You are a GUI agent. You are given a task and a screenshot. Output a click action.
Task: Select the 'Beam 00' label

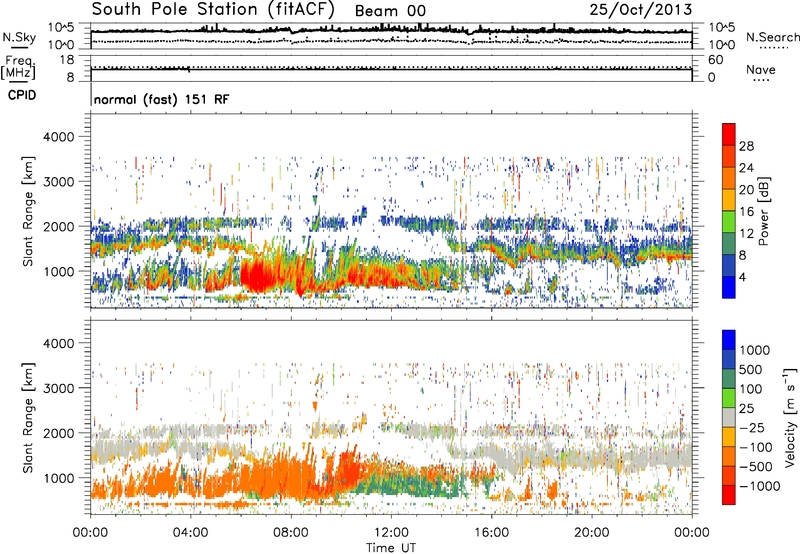(390, 11)
